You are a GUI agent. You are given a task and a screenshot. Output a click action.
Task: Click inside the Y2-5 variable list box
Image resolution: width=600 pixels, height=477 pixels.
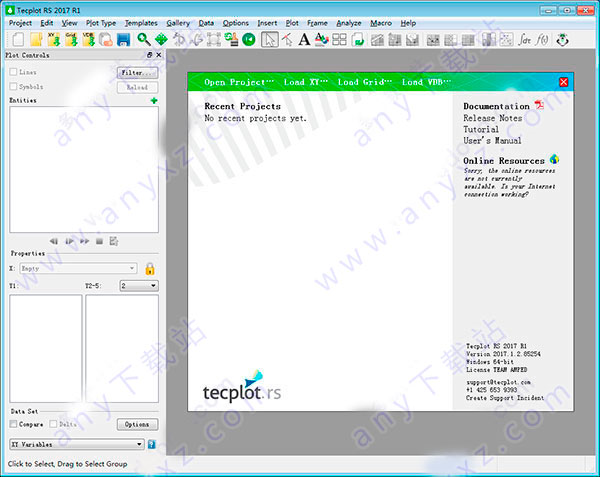122,348
